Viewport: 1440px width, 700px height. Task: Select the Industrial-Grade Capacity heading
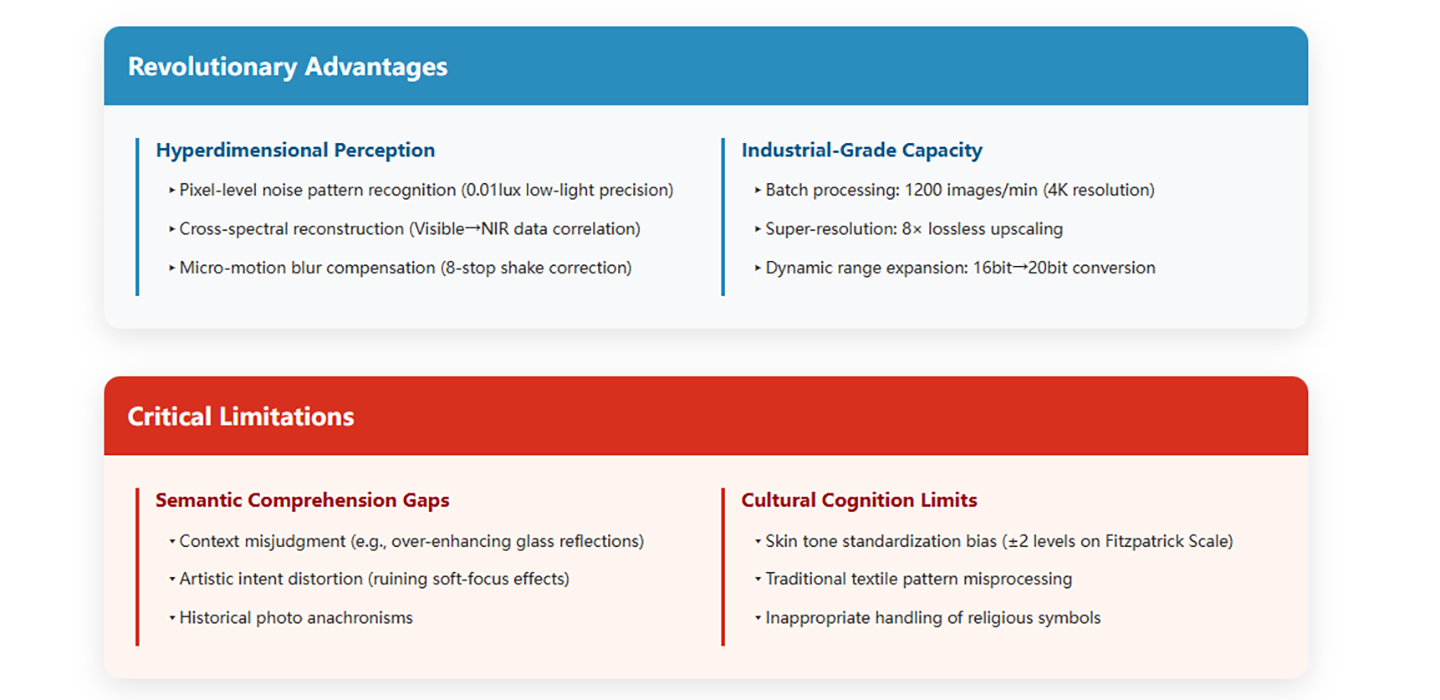(x=862, y=150)
